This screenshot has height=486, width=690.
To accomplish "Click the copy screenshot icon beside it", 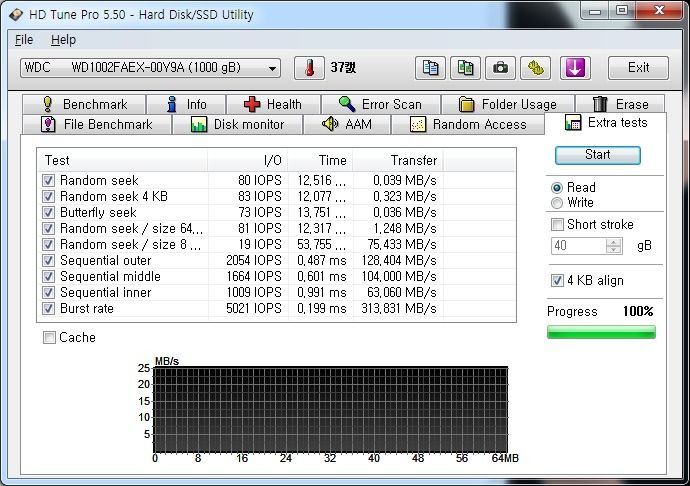I will pos(465,68).
